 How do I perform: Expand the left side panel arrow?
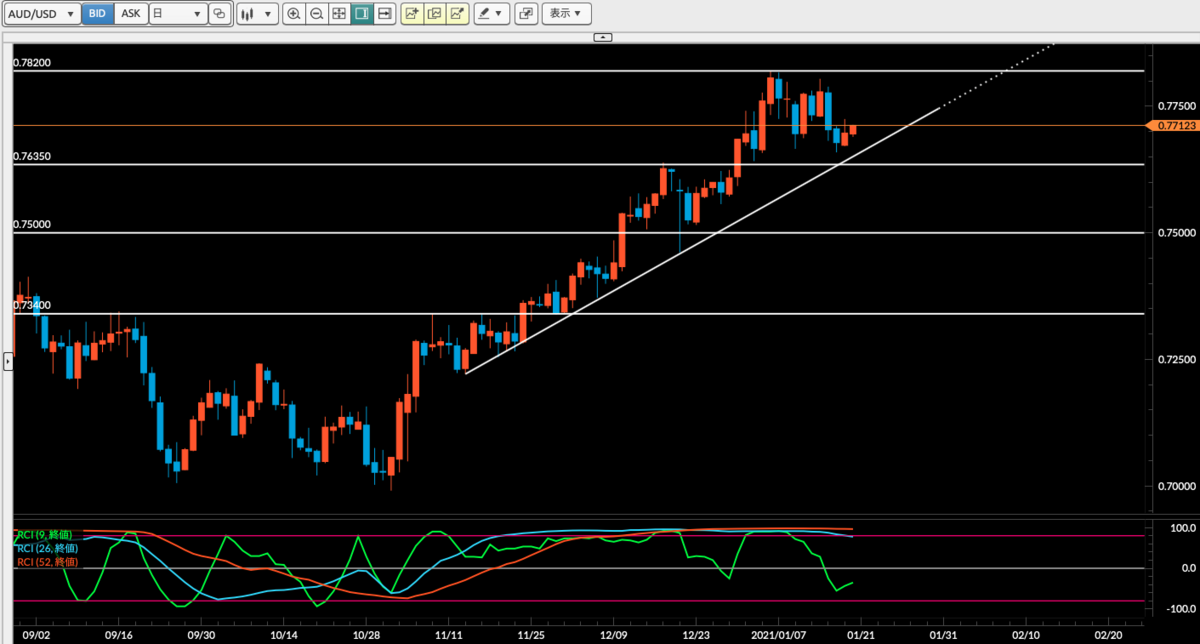point(8,361)
